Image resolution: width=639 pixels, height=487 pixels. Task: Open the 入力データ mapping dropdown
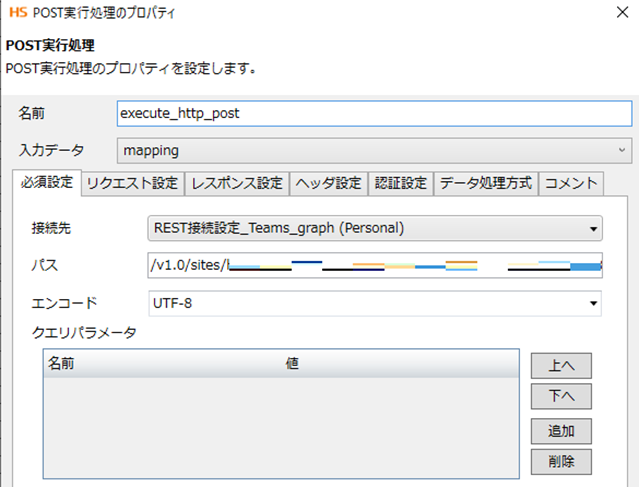(374, 150)
